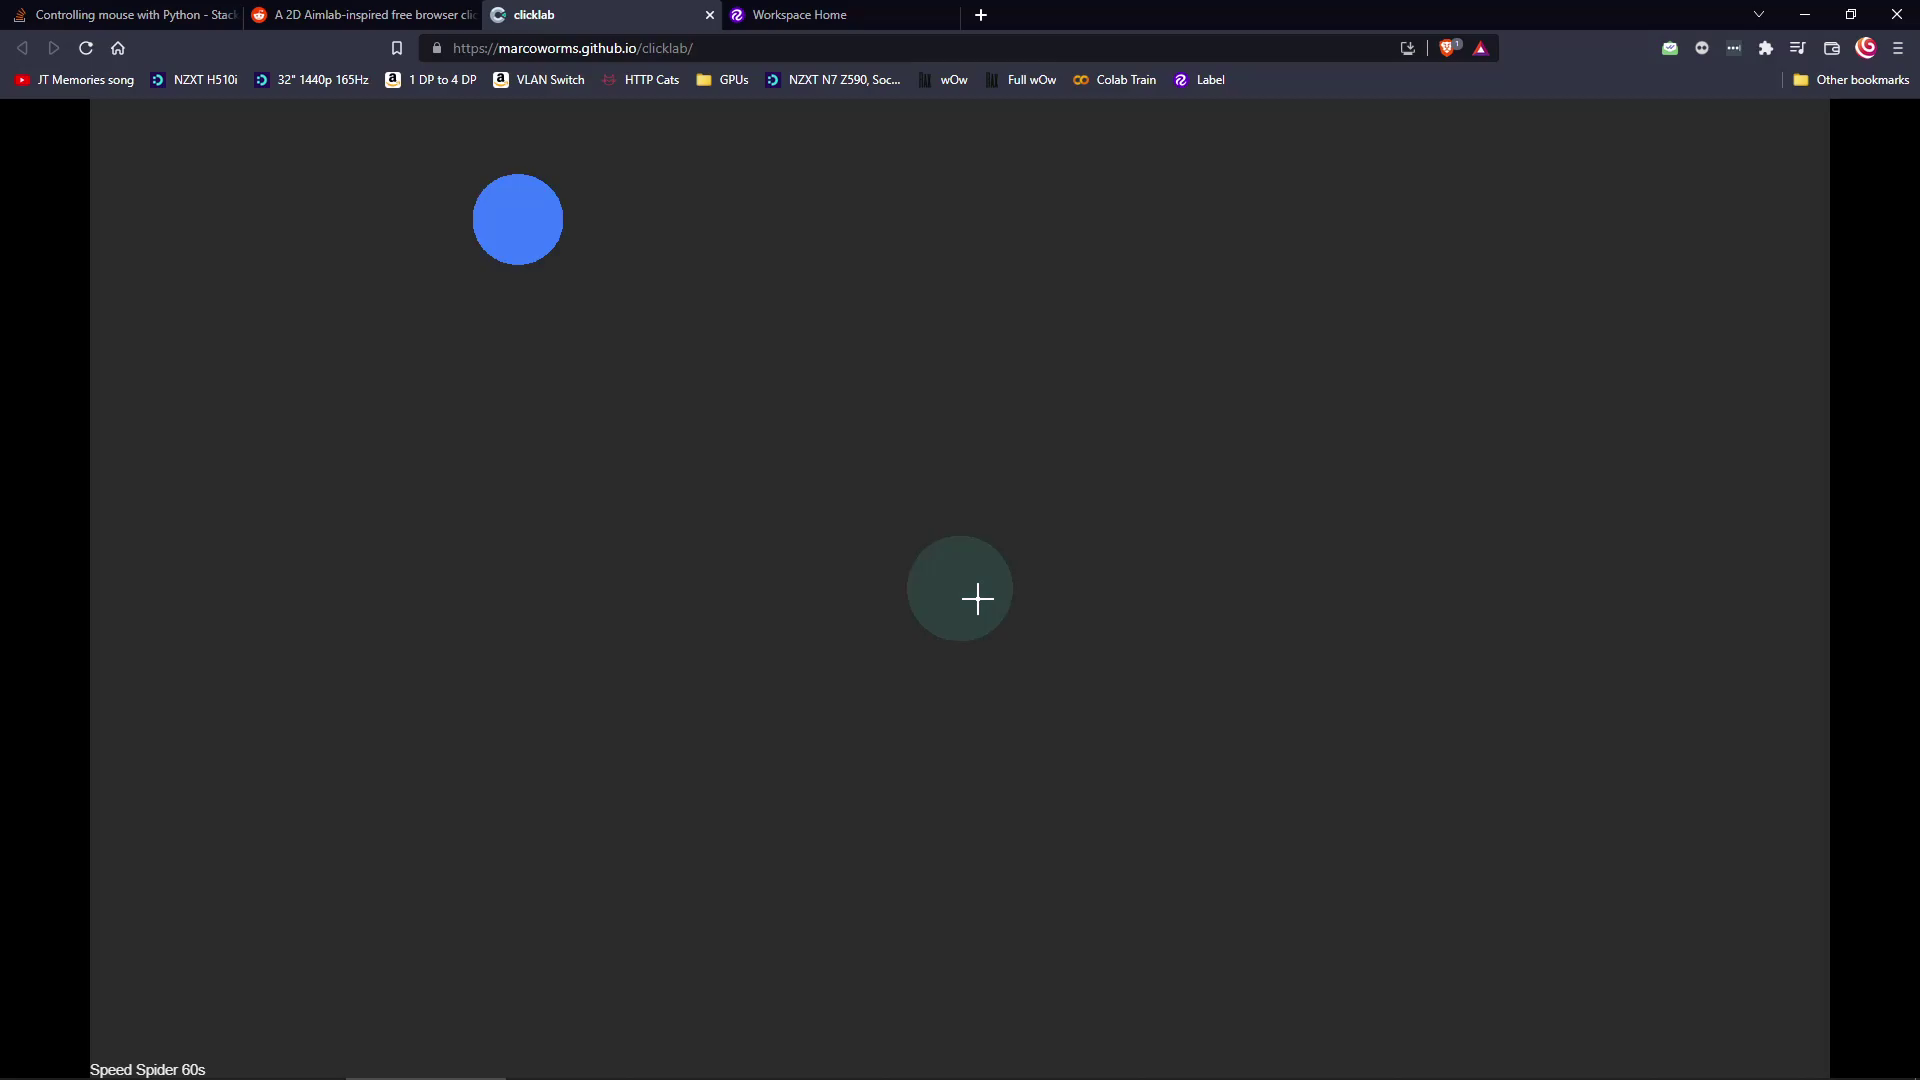This screenshot has width=1920, height=1080.
Task: Click the page download icon beside the address bar
Action: [x=1407, y=47]
